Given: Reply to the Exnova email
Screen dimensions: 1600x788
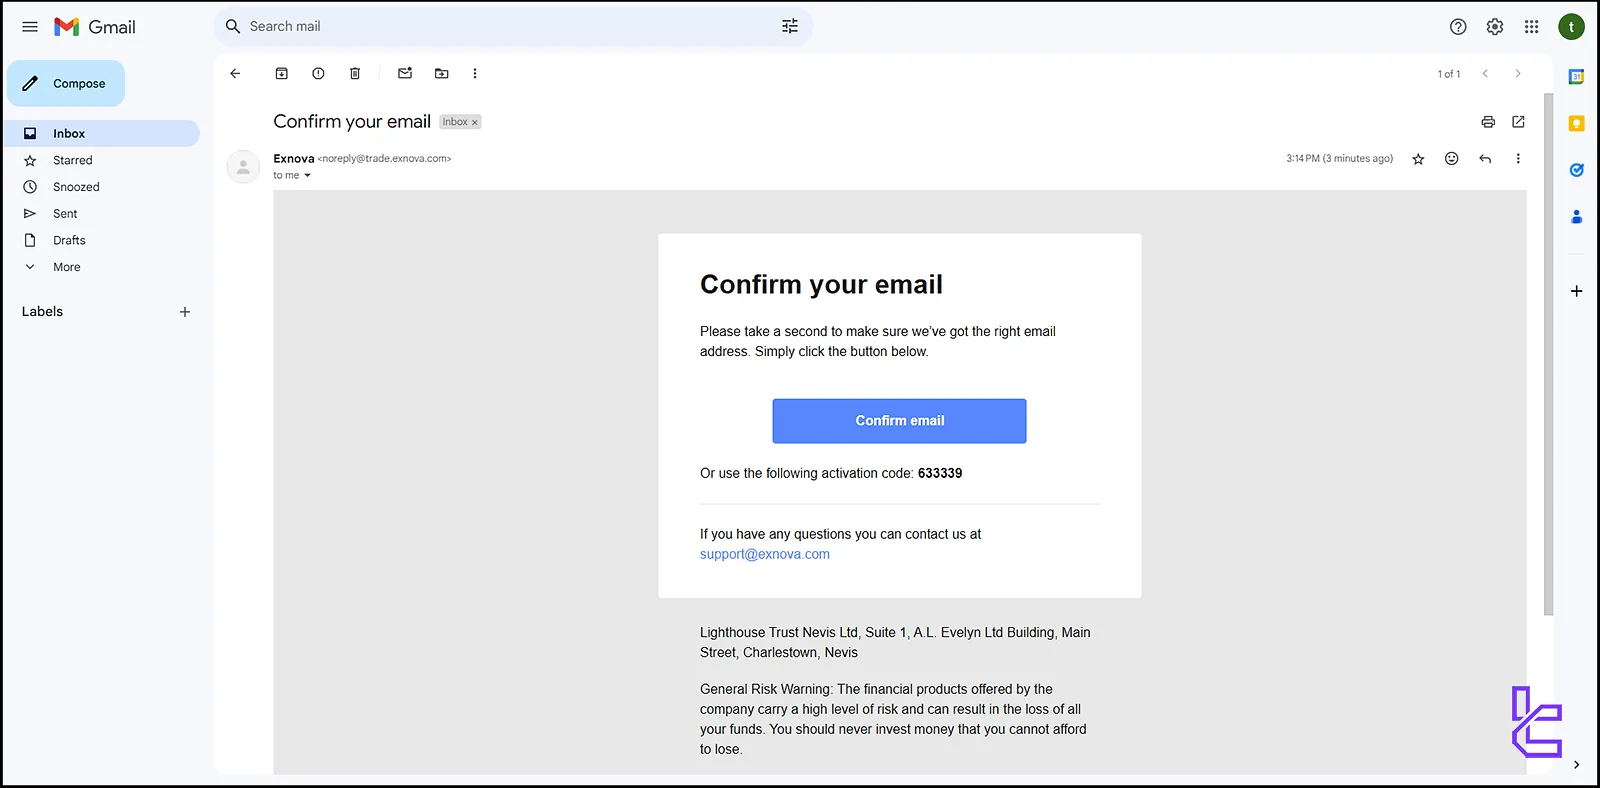Looking at the screenshot, I should [x=1485, y=158].
